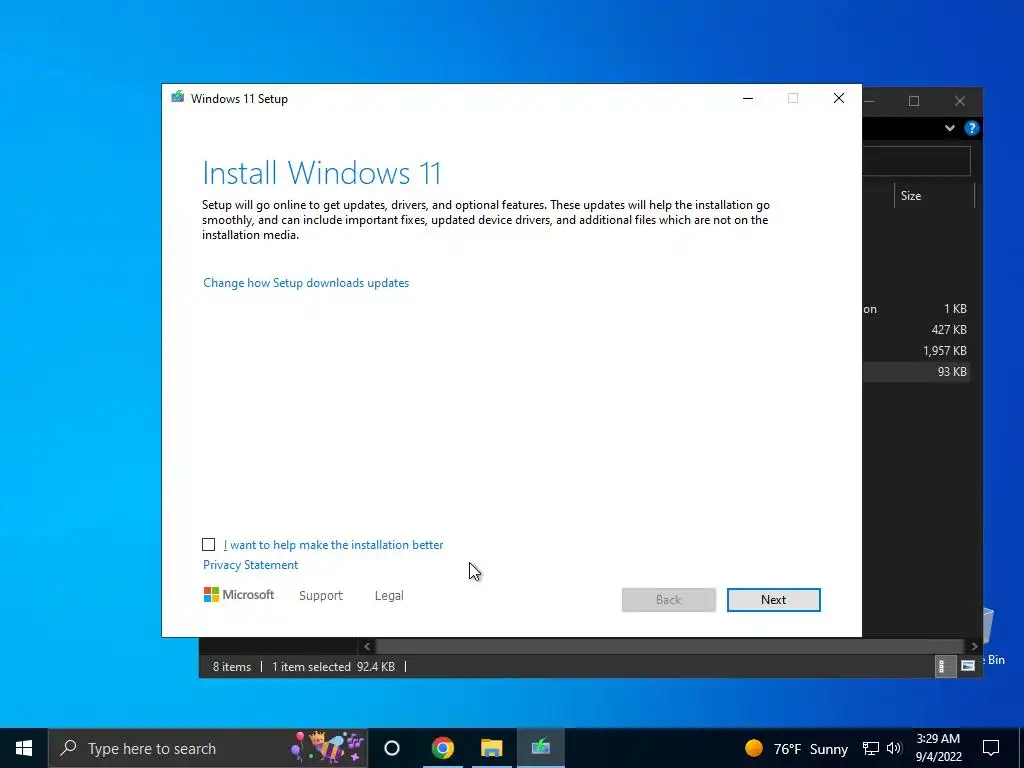Click Windows Setup taskbar icon
Image resolution: width=1024 pixels, height=768 pixels.
click(541, 748)
